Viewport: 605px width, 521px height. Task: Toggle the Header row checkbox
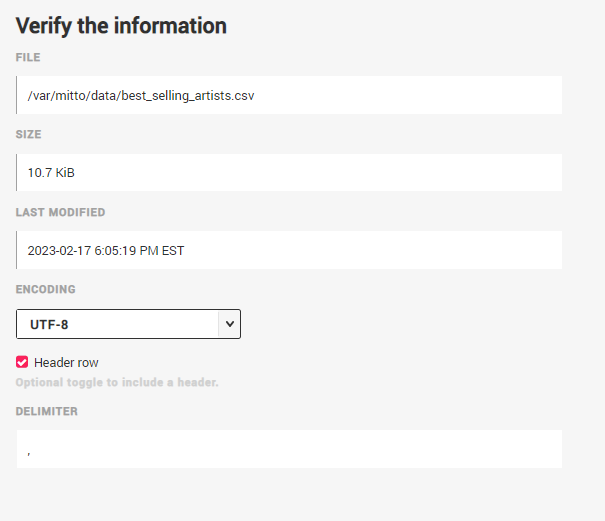pos(22,362)
